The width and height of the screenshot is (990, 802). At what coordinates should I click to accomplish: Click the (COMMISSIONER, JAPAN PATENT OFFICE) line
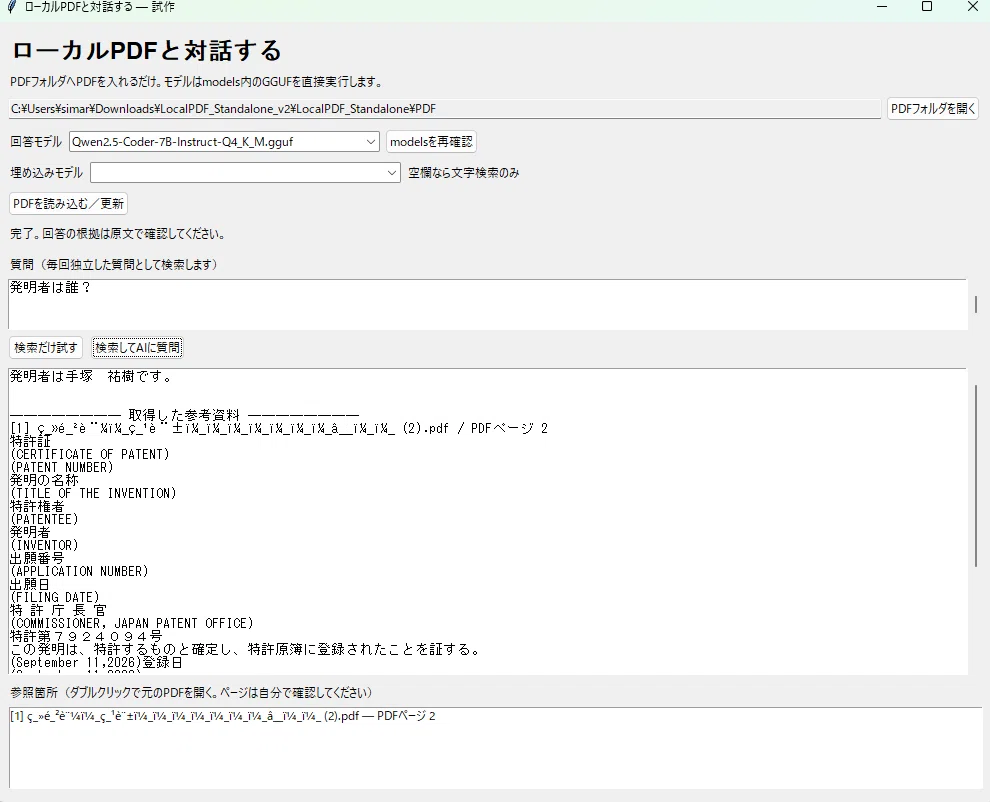(x=131, y=624)
